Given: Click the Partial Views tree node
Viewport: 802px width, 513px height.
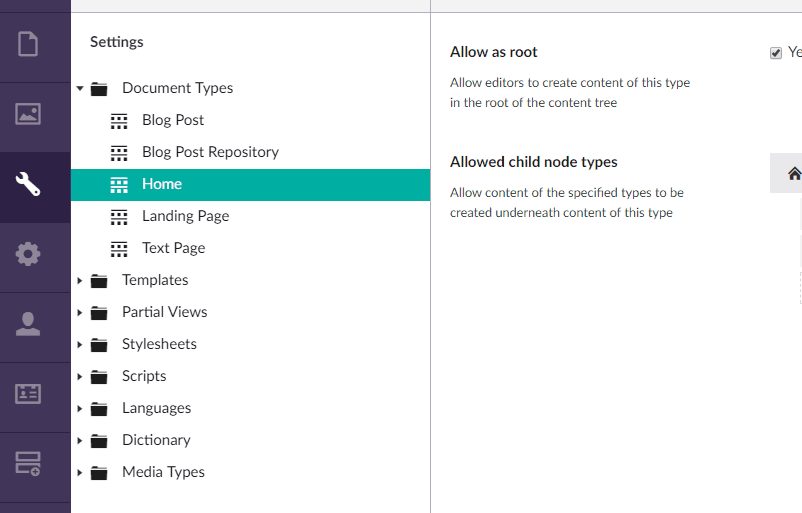Looking at the screenshot, I should pyautogui.click(x=164, y=312).
